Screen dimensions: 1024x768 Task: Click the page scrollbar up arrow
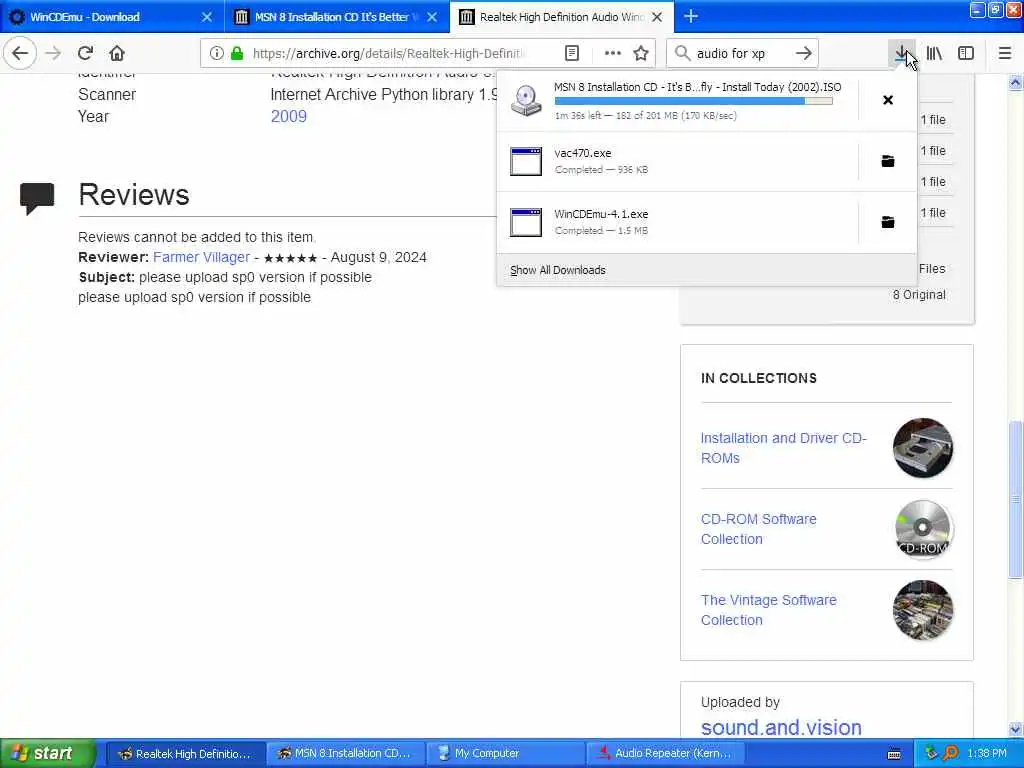point(1016,82)
